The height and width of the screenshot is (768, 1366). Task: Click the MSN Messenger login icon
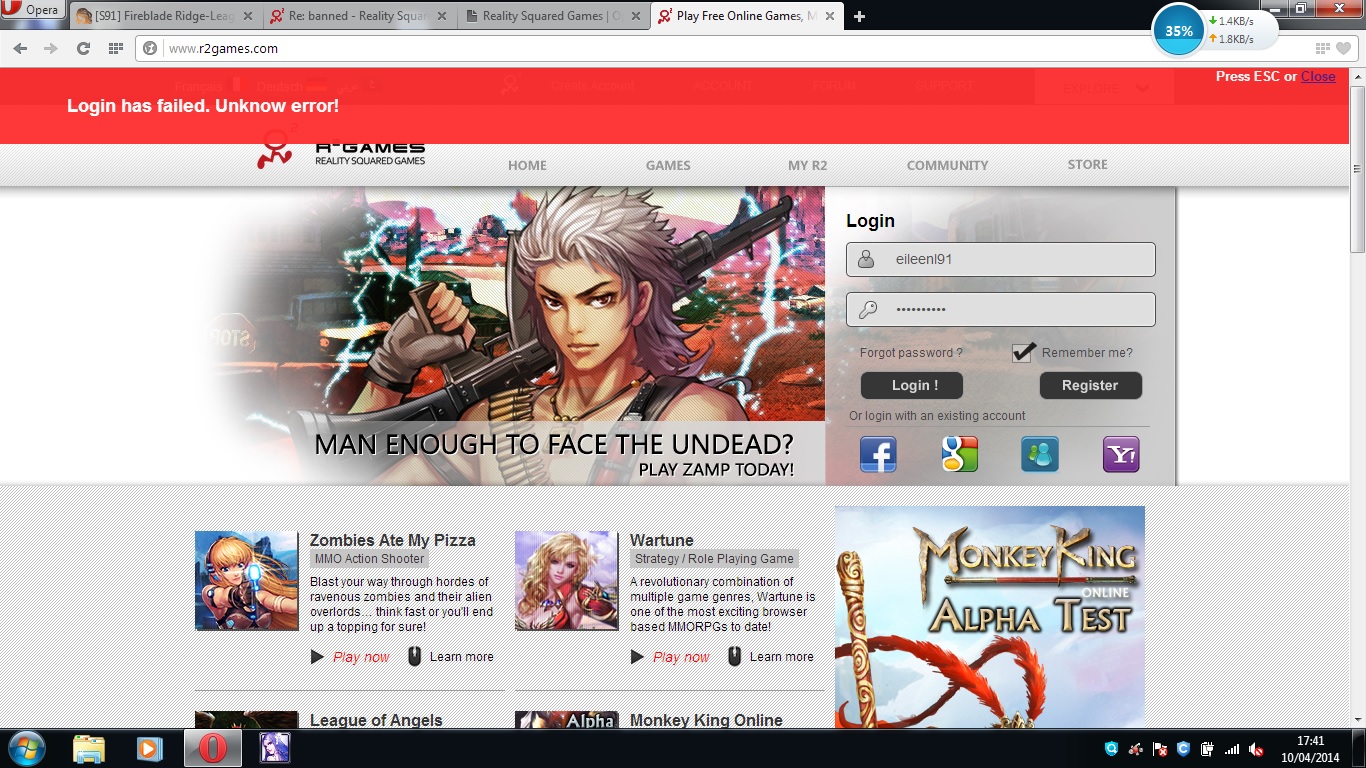[1040, 455]
